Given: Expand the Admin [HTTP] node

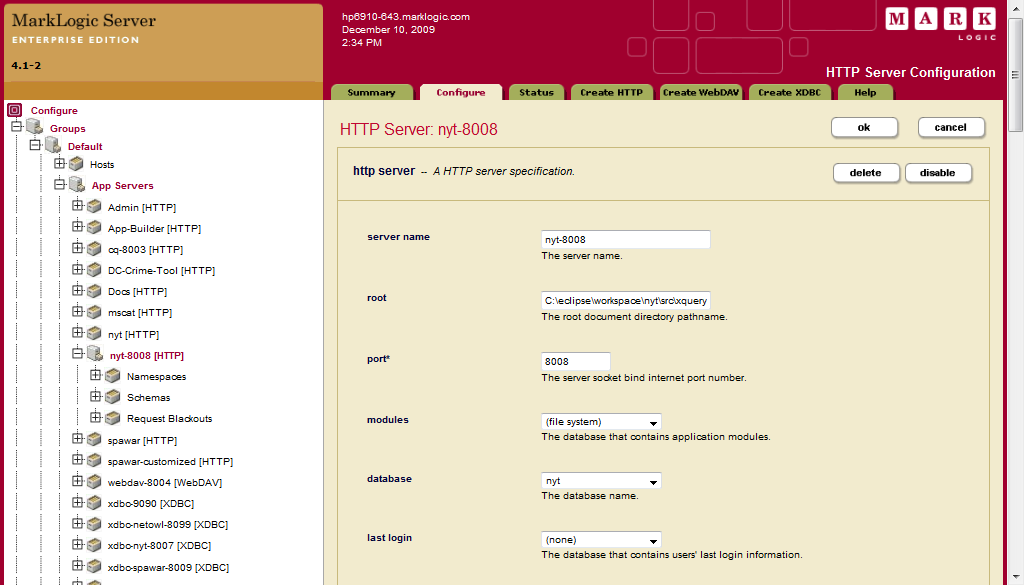Looking at the screenshot, I should pyautogui.click(x=78, y=205).
